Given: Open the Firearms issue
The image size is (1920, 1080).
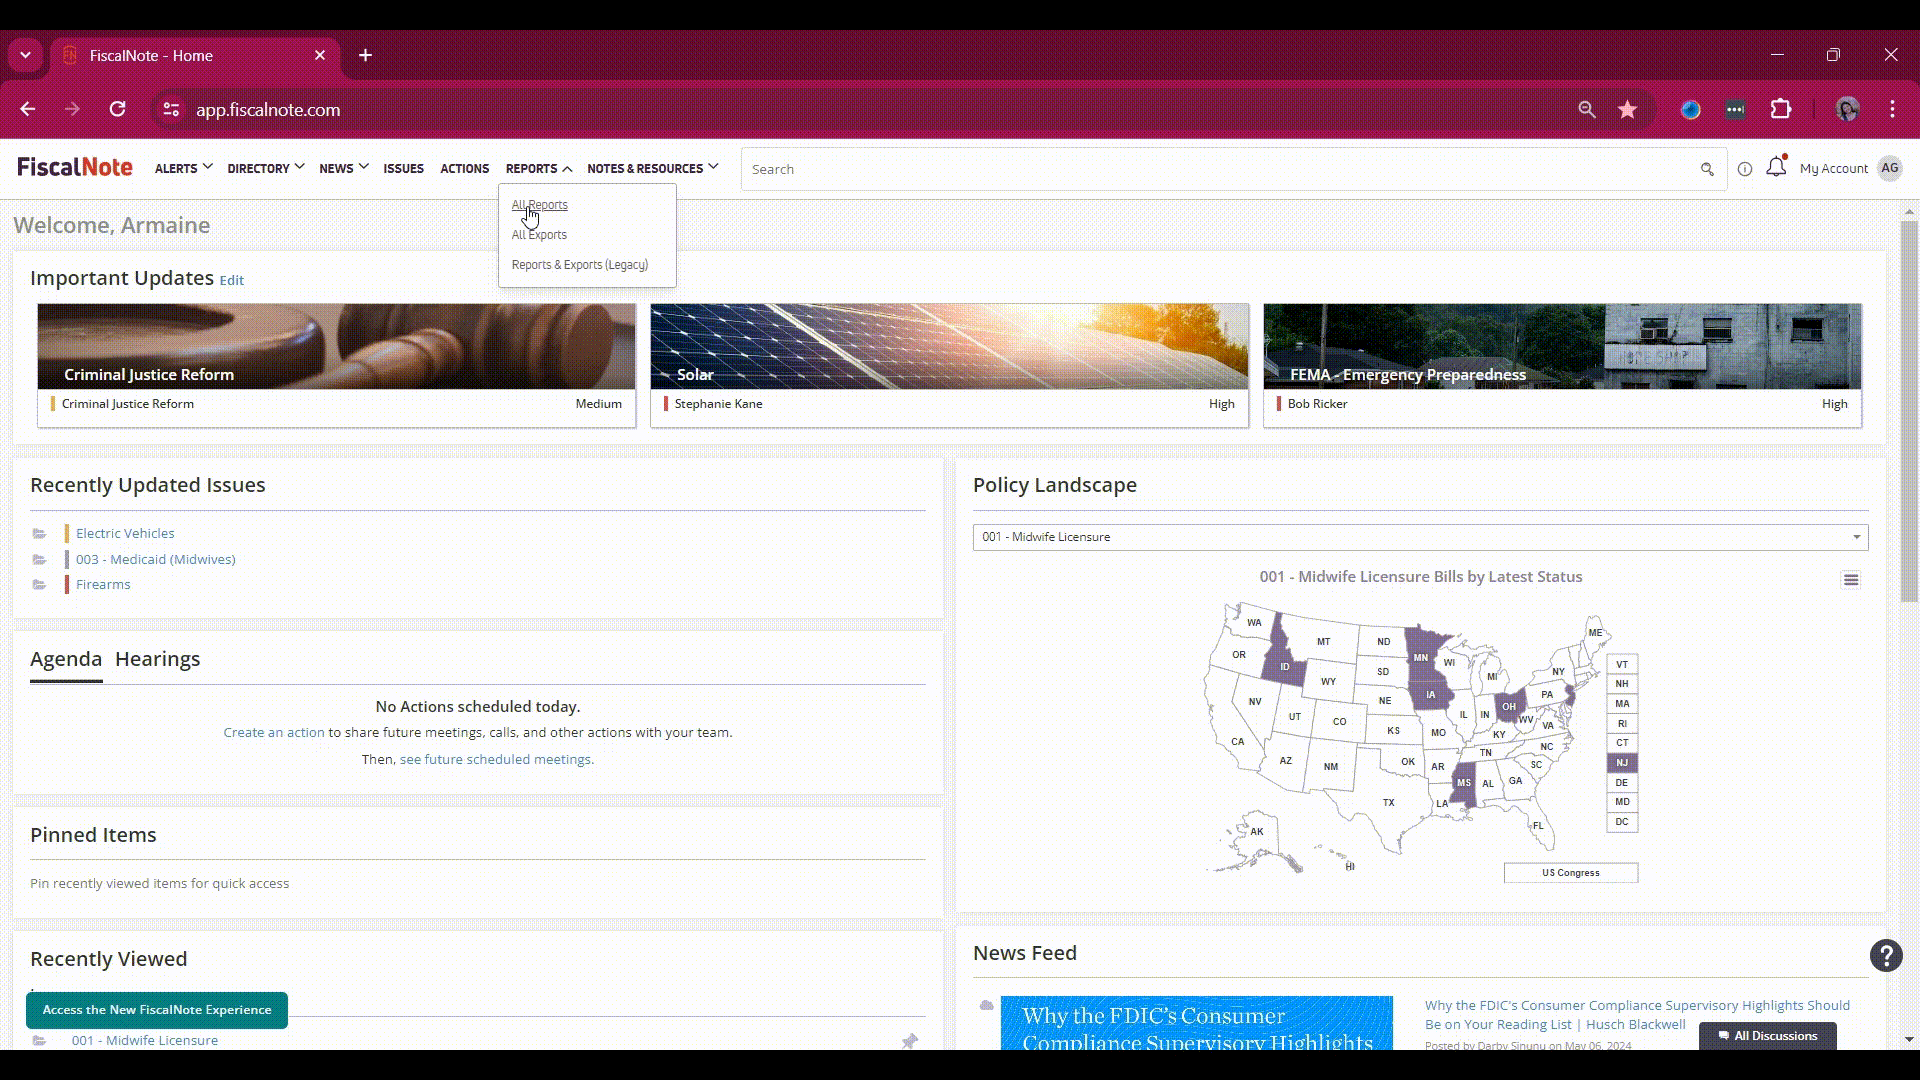Looking at the screenshot, I should click(103, 585).
